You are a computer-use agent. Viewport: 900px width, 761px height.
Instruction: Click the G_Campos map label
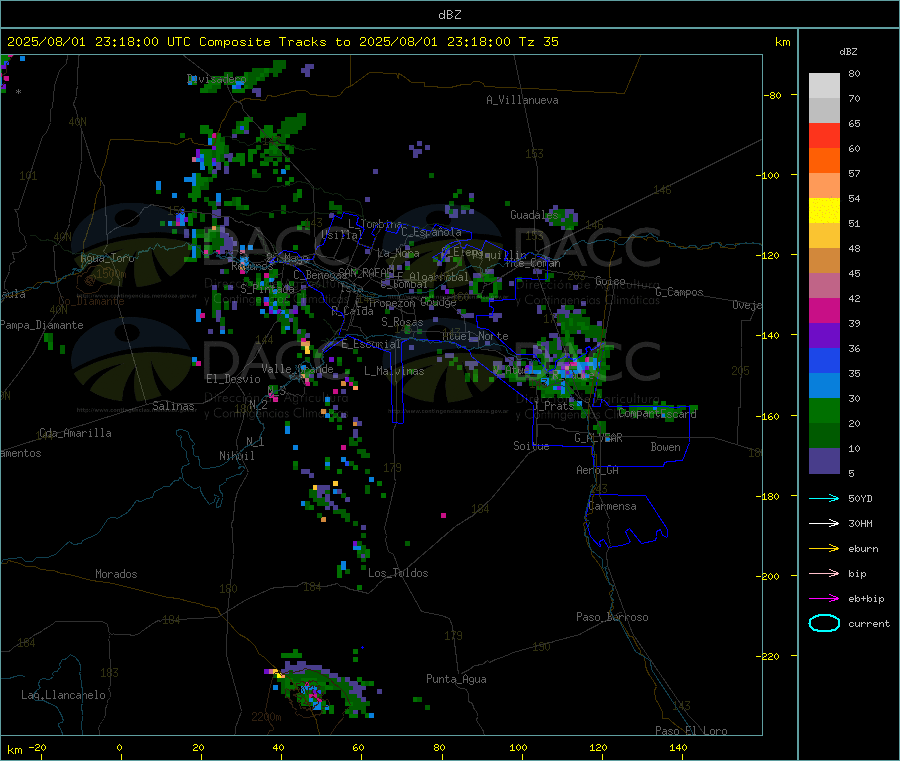(679, 292)
